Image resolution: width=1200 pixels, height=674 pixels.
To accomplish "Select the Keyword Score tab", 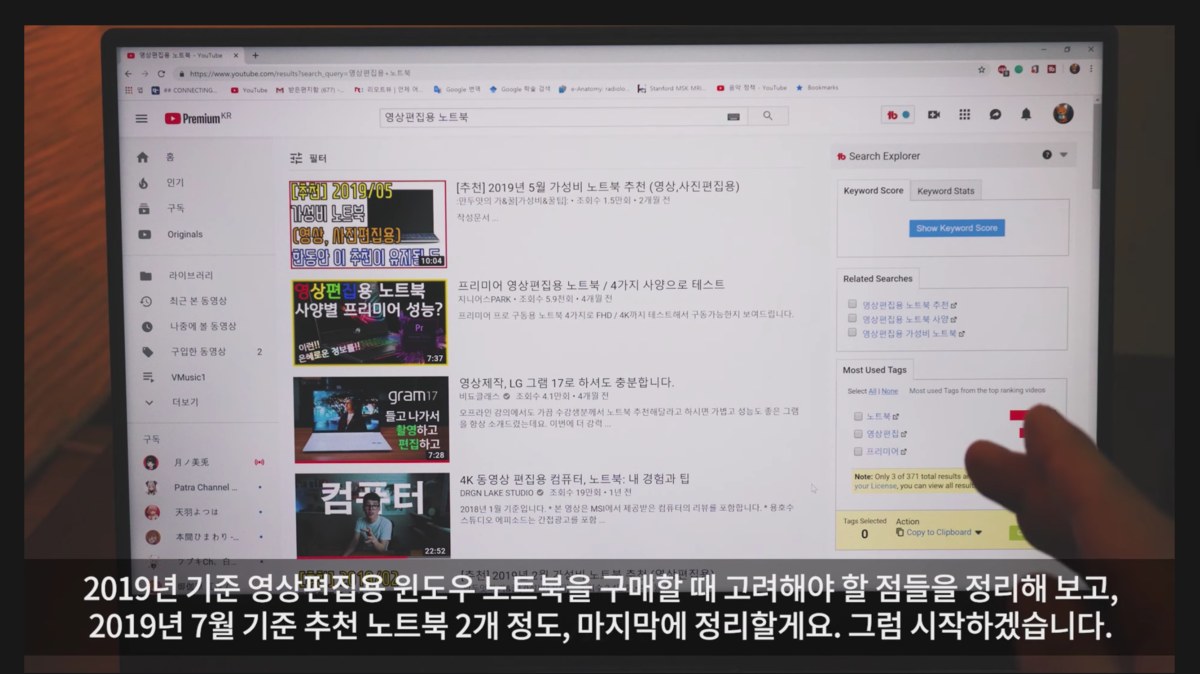I will (x=873, y=190).
